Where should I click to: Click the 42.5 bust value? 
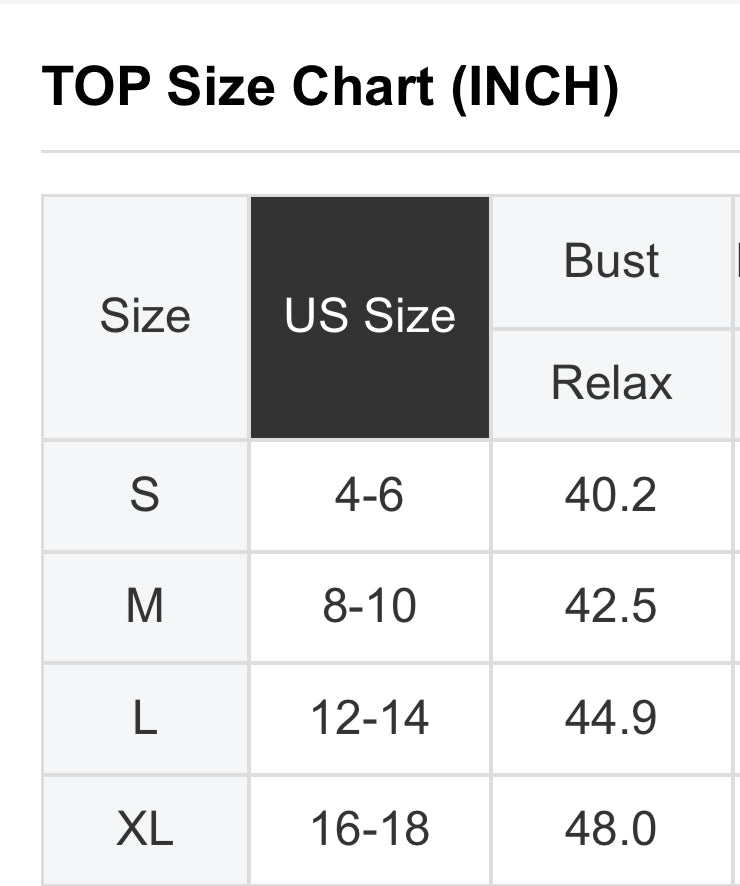[611, 607]
